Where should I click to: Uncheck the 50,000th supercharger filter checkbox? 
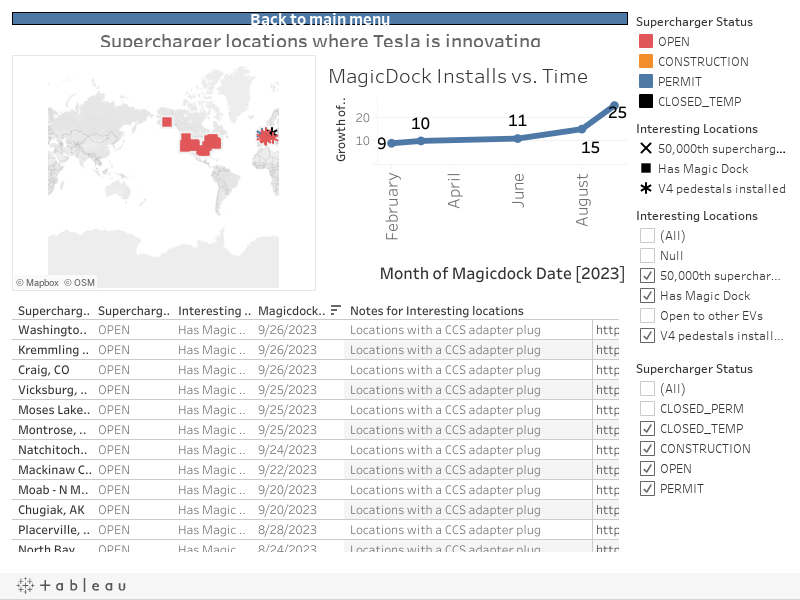tap(647, 276)
